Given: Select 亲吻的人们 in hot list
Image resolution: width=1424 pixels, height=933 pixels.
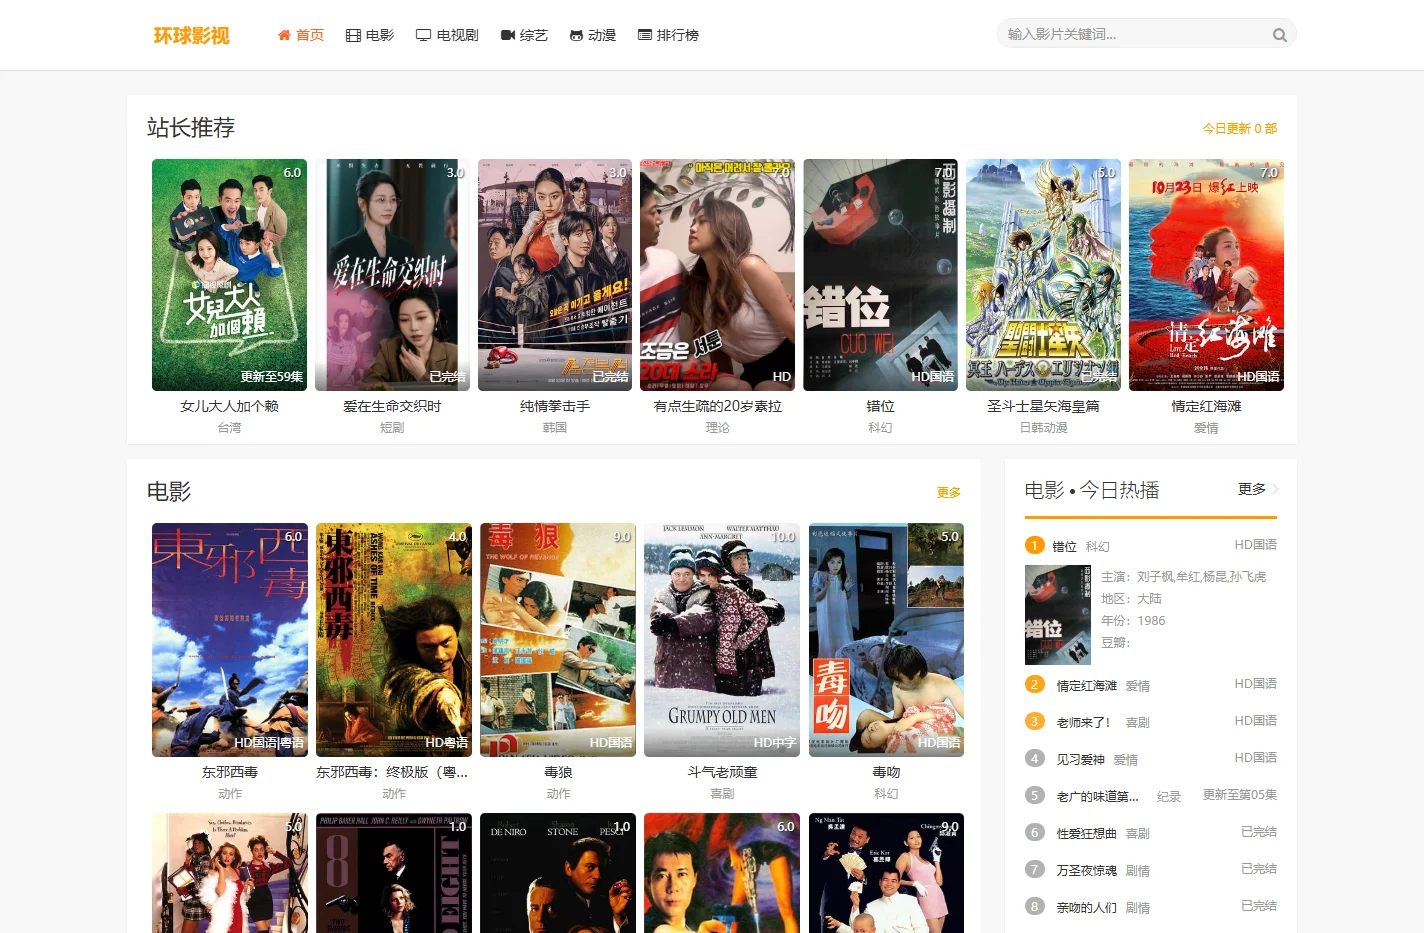Looking at the screenshot, I should point(1086,908).
